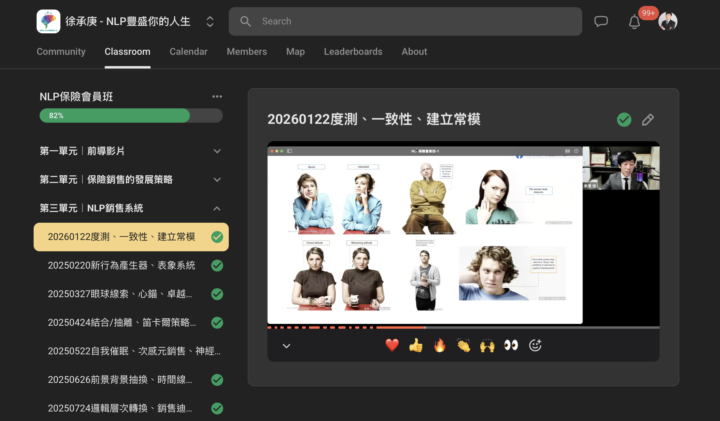The image size is (720, 421).
Task: Open the profile avatar menu
Action: pos(668,21)
